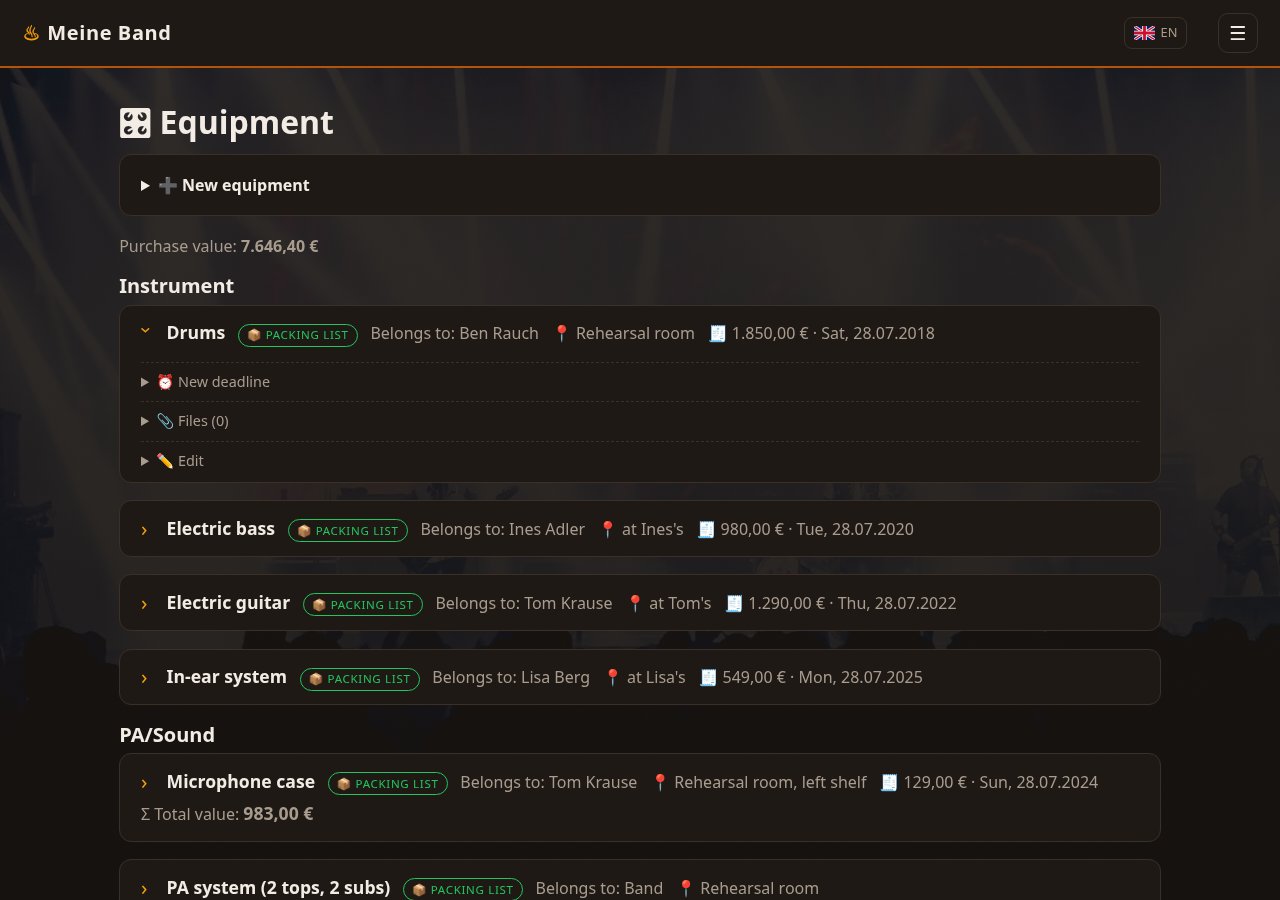Click the pin icon in PA system row
The width and height of the screenshot is (1280, 900).
(685, 888)
